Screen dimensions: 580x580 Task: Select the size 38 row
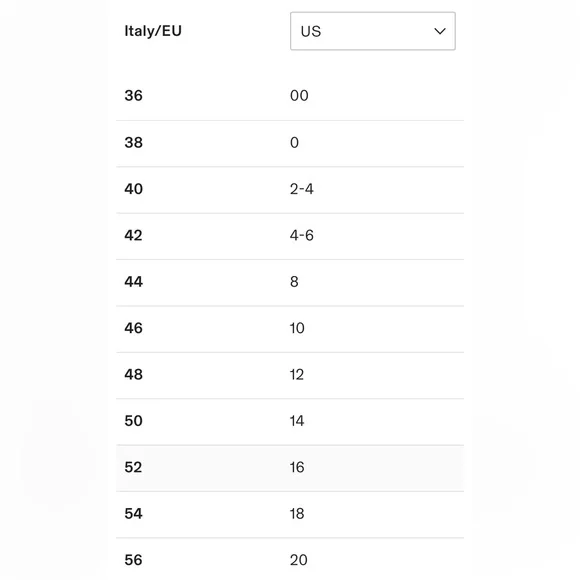(x=290, y=144)
